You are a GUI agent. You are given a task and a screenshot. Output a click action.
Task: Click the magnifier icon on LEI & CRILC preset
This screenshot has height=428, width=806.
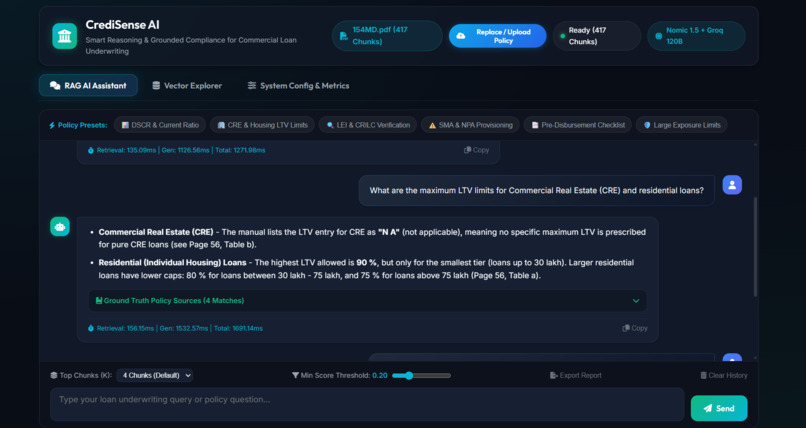pyautogui.click(x=330, y=125)
